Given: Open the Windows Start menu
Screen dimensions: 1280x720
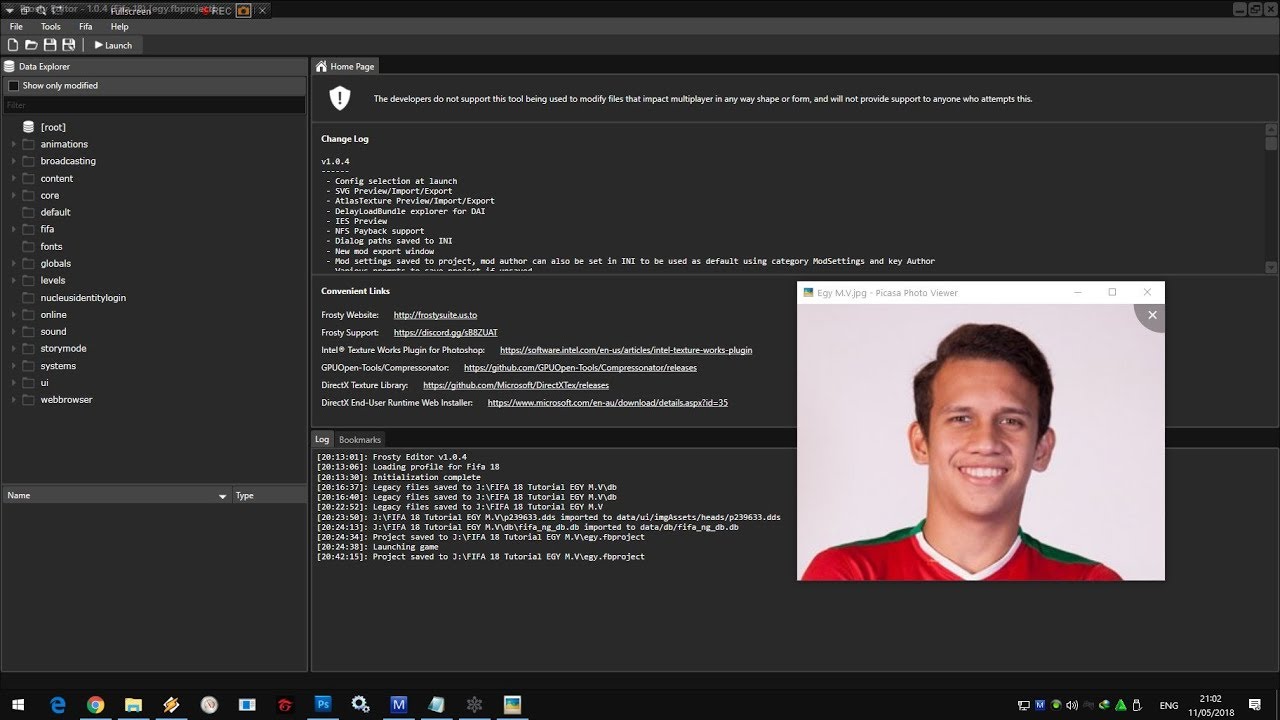Looking at the screenshot, I should tap(17, 704).
